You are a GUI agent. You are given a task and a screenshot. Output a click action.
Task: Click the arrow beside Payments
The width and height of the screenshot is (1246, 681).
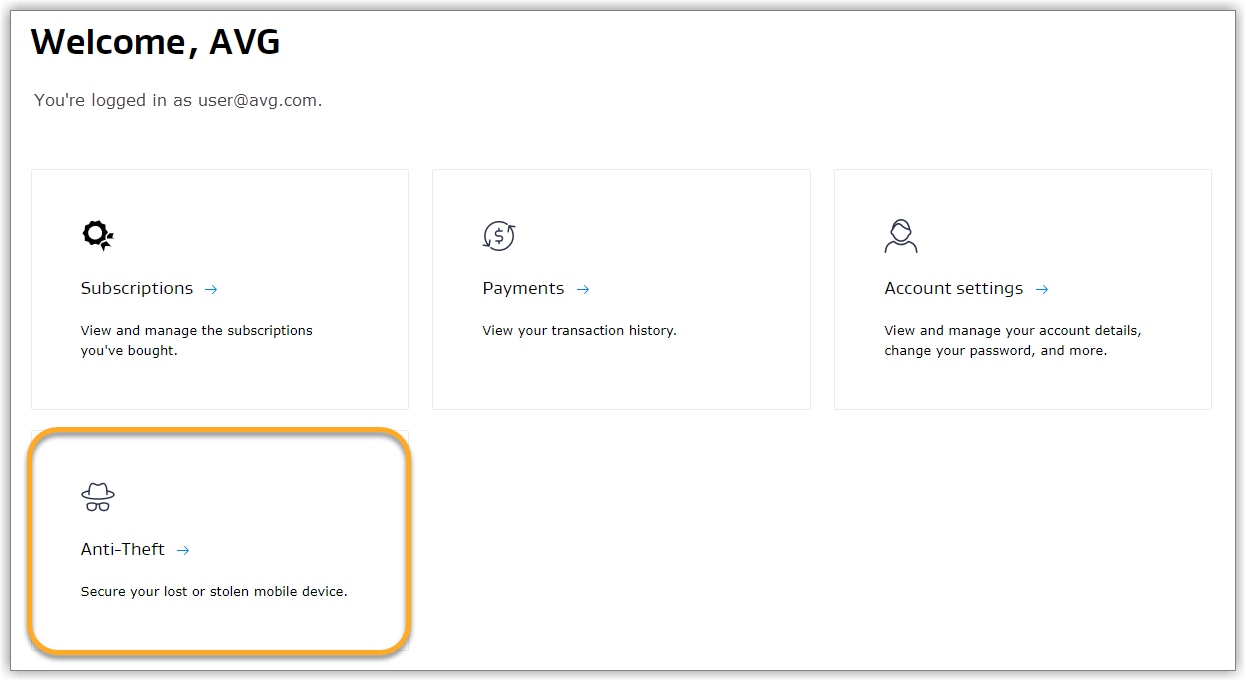(583, 289)
